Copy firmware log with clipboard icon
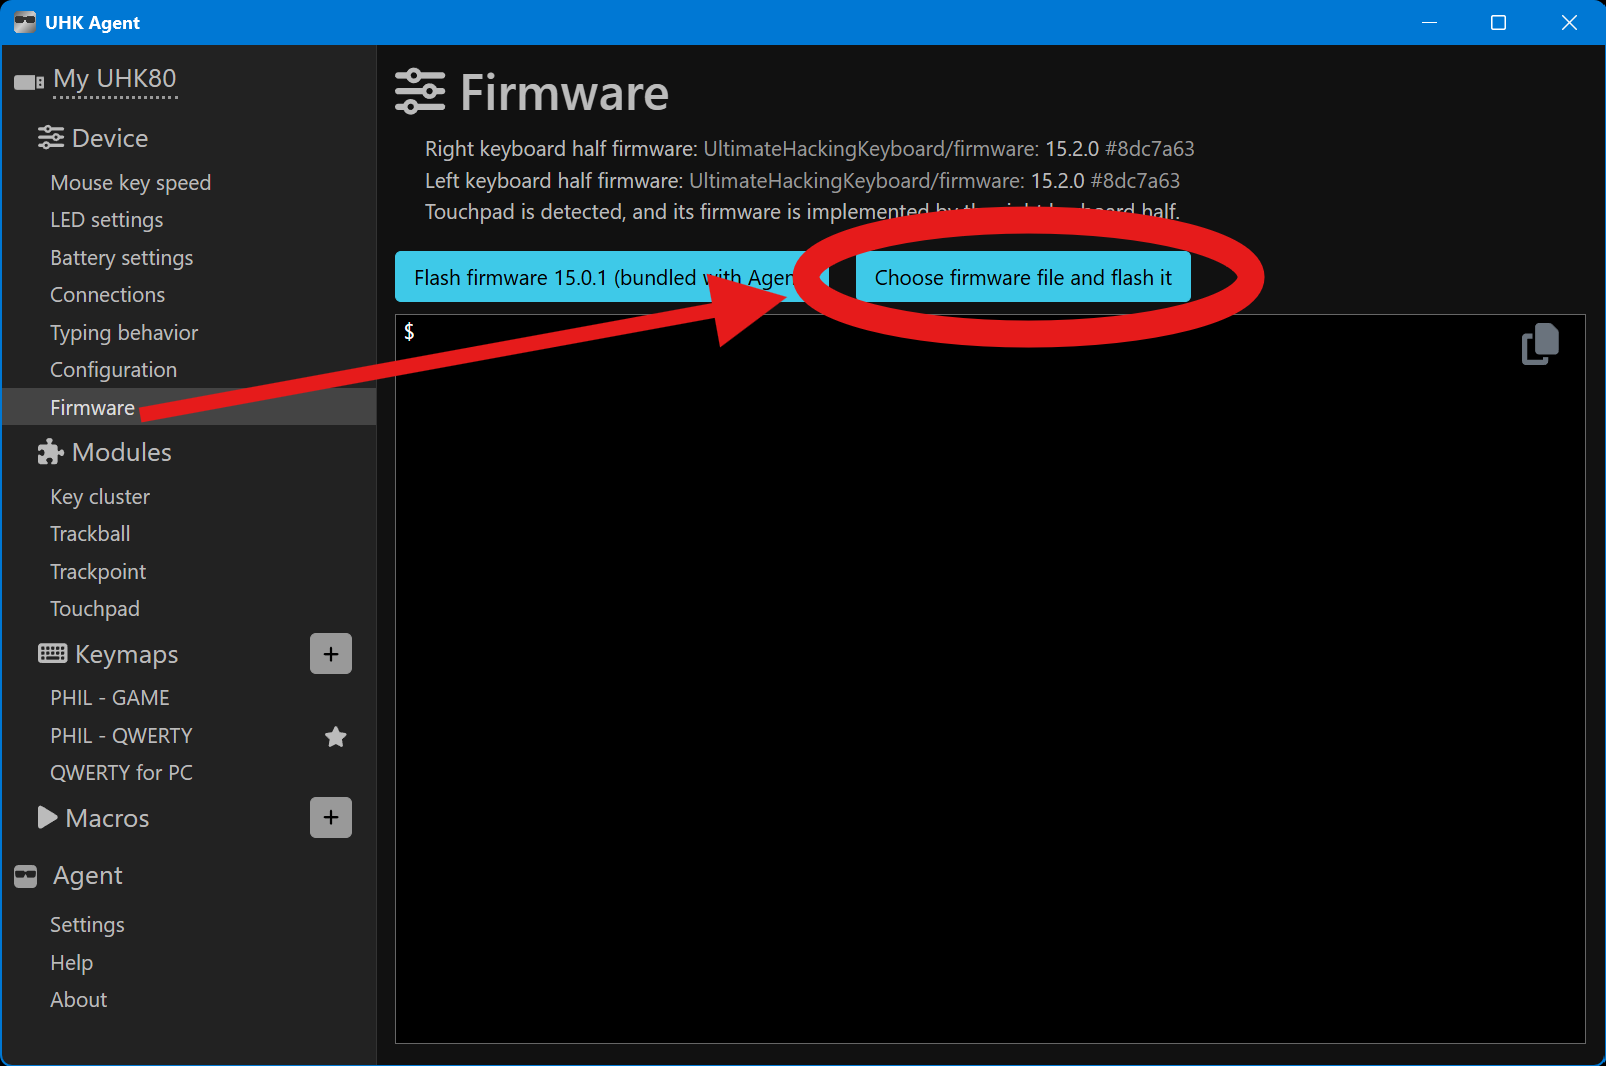The height and width of the screenshot is (1066, 1606). [1540, 344]
